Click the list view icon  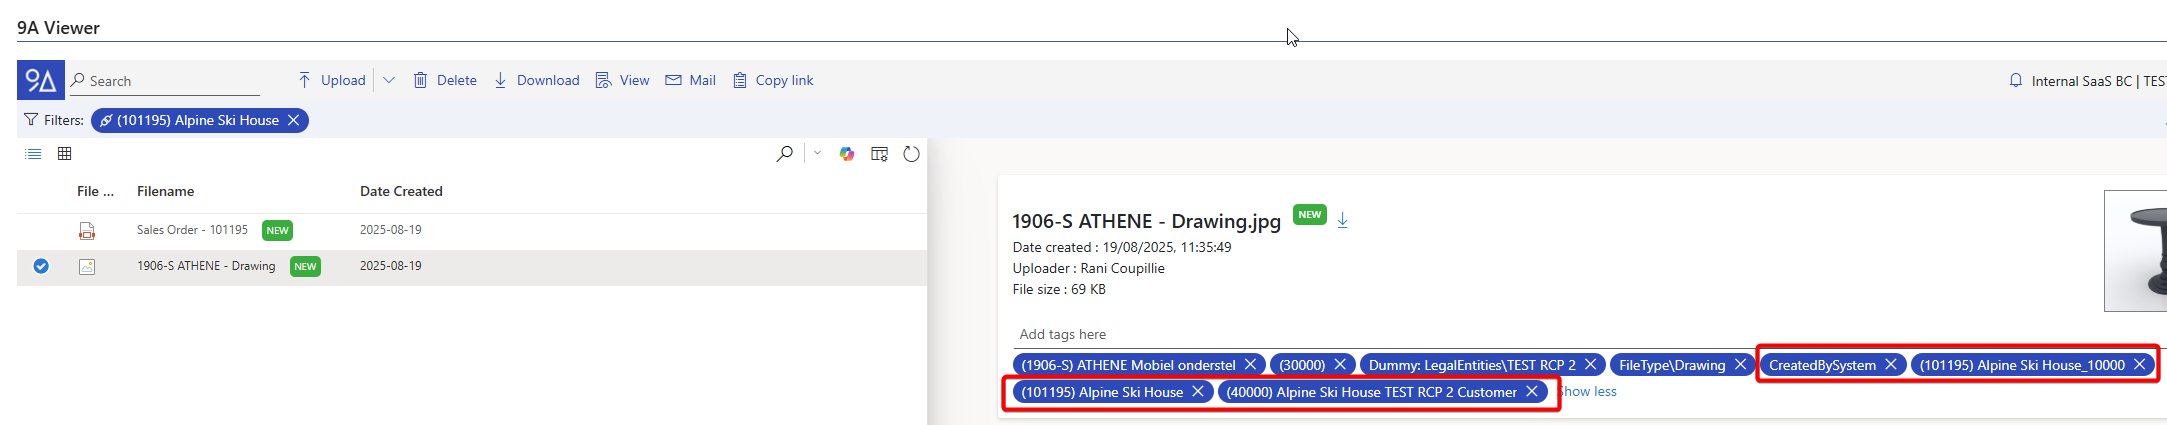click(33, 154)
